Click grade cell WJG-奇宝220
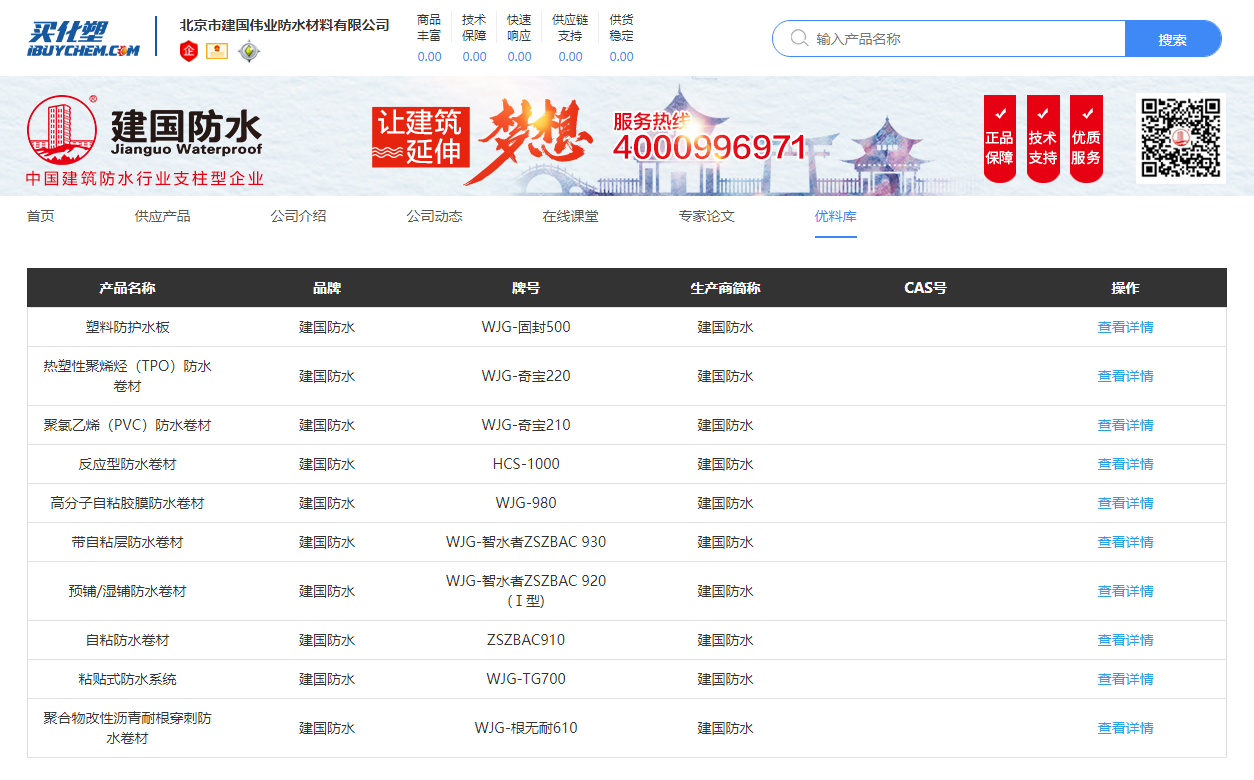The width and height of the screenshot is (1254, 780). coord(526,376)
